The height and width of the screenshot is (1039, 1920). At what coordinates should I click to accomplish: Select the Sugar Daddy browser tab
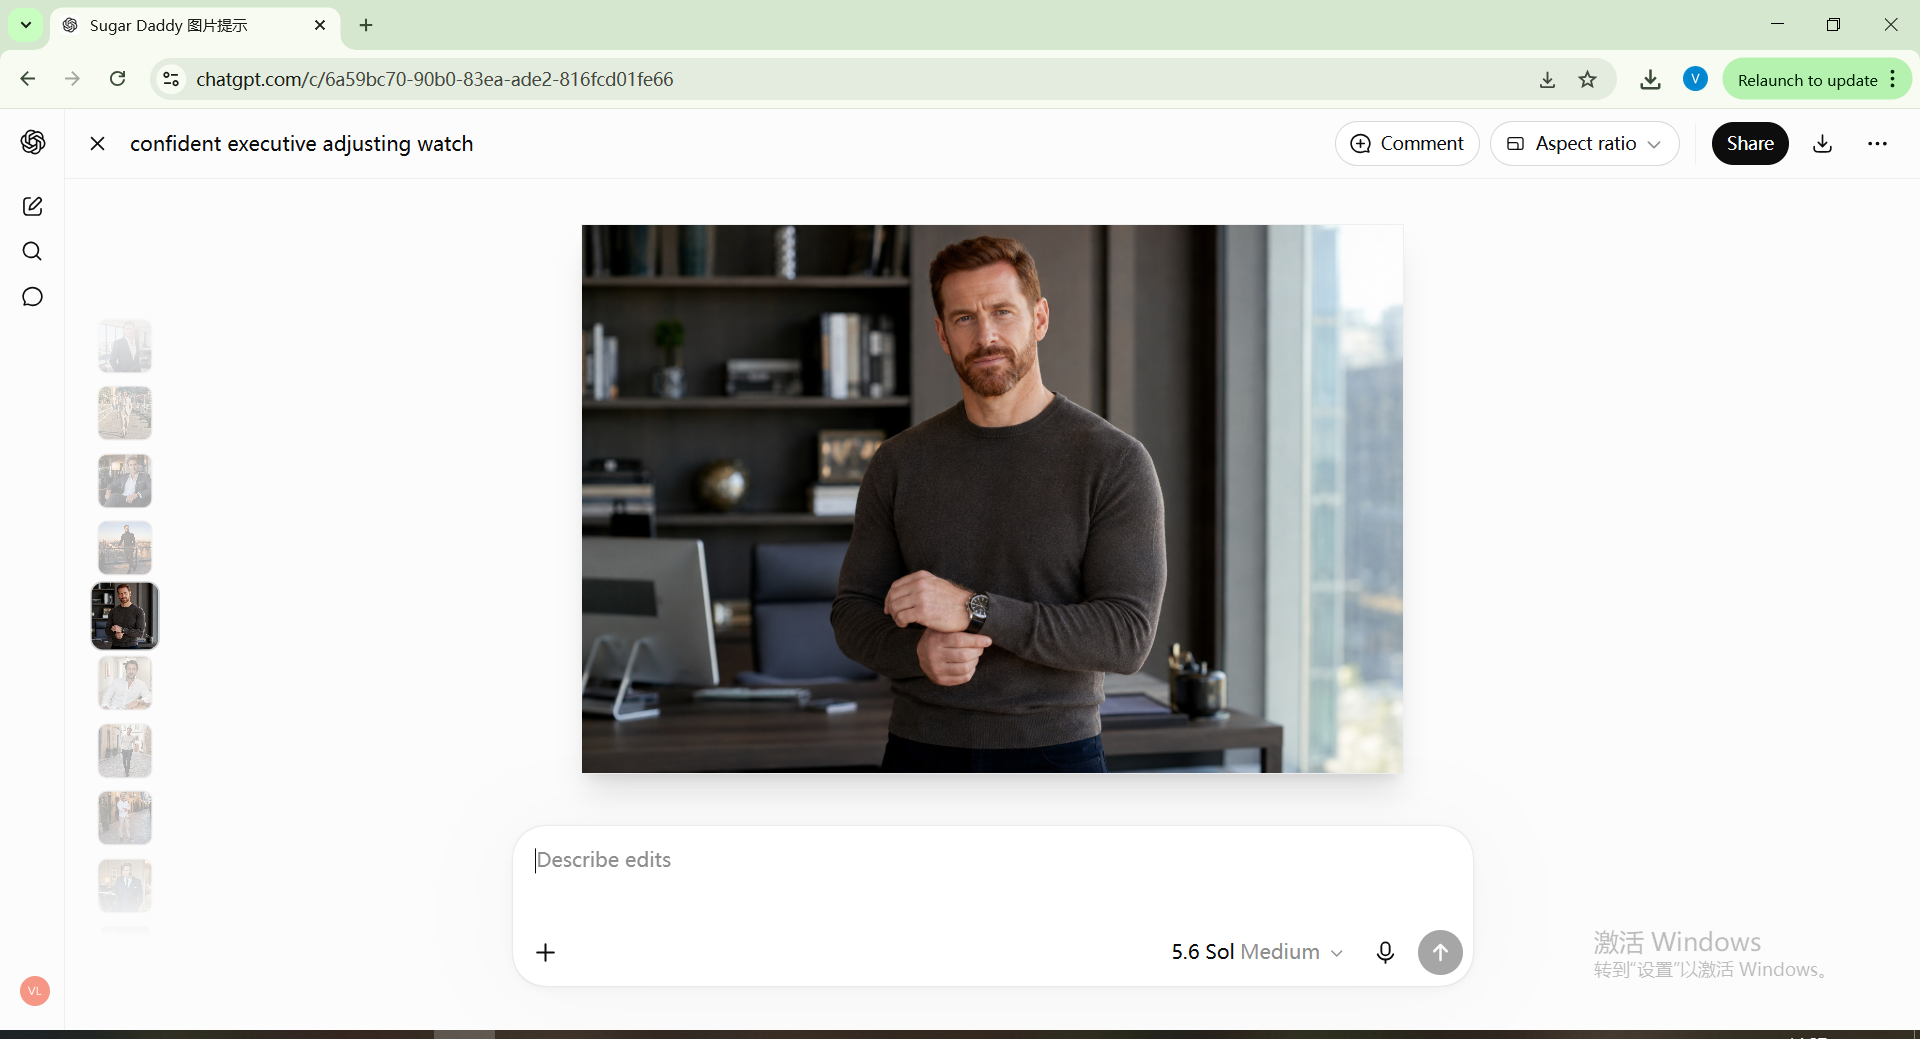195,26
